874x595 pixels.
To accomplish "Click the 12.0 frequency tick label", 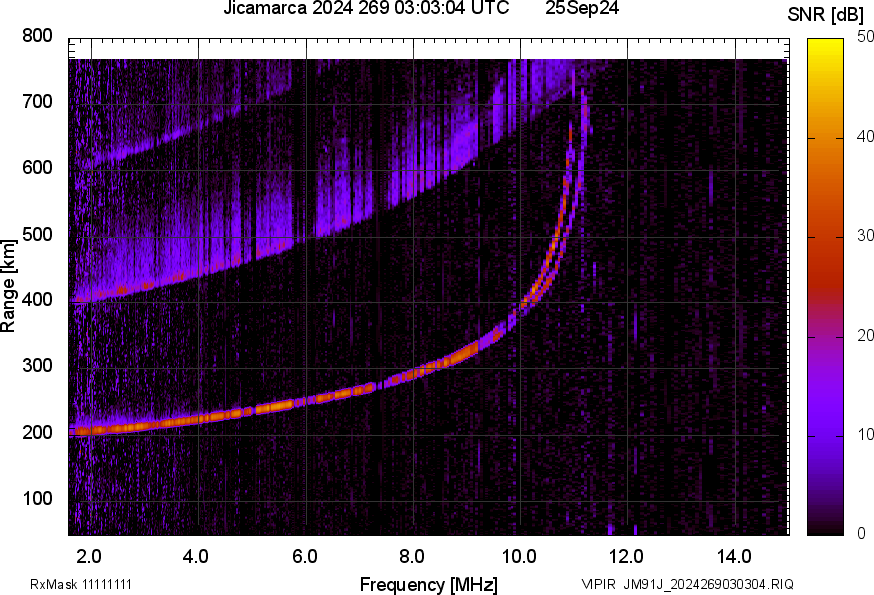I will click(626, 556).
